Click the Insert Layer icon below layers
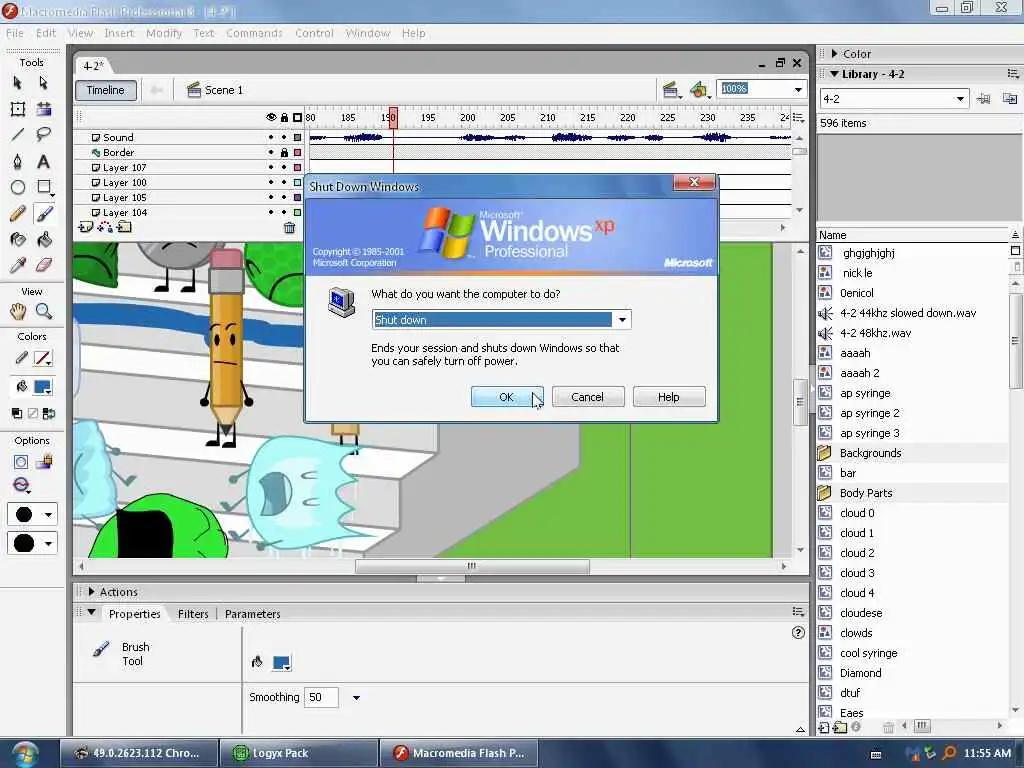Viewport: 1024px width, 768px height. [x=85, y=227]
